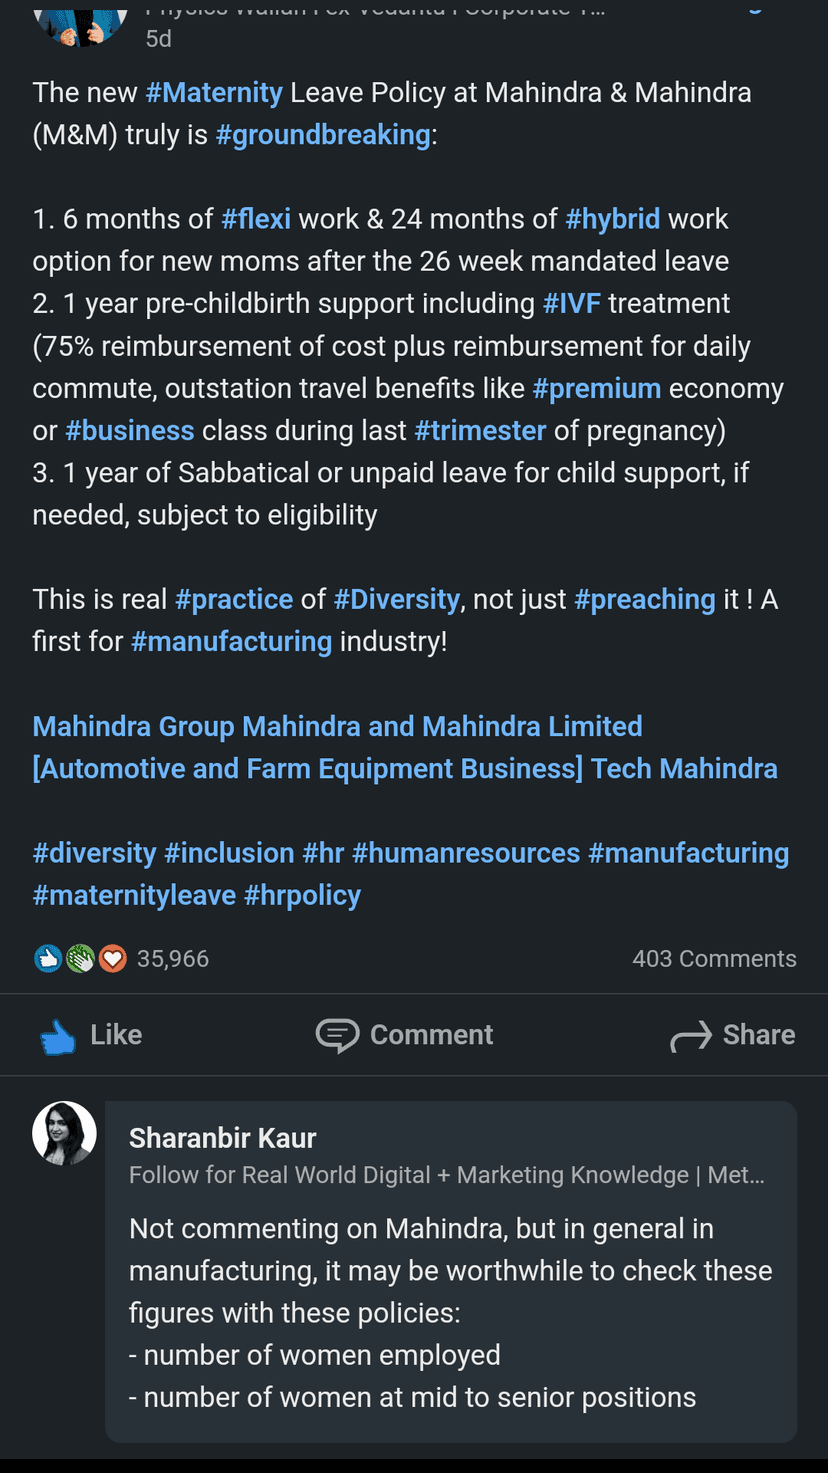The height and width of the screenshot is (1473, 828).
Task: Open Sharanbir Kaur's profile picture
Action: (65, 1134)
